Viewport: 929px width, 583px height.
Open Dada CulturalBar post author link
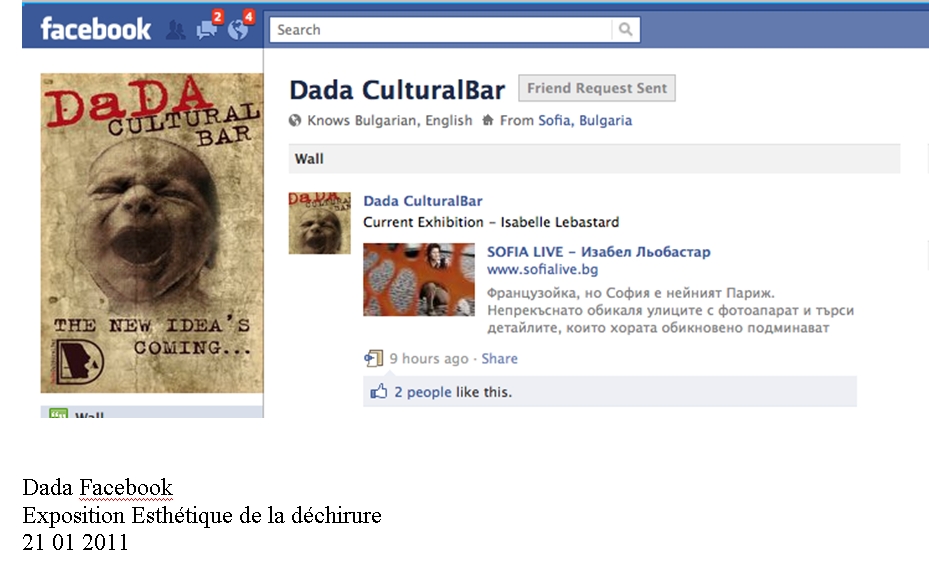[423, 201]
